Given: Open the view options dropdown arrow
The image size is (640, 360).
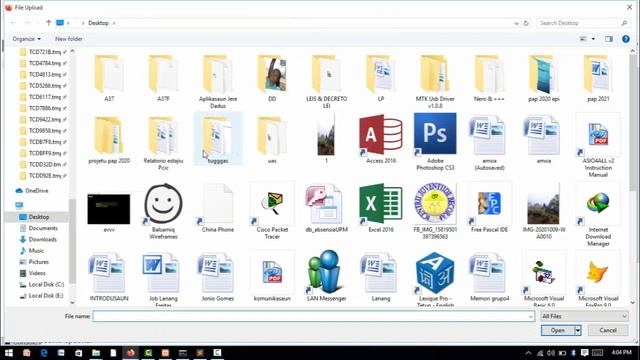Looking at the screenshot, I should [x=593, y=39].
